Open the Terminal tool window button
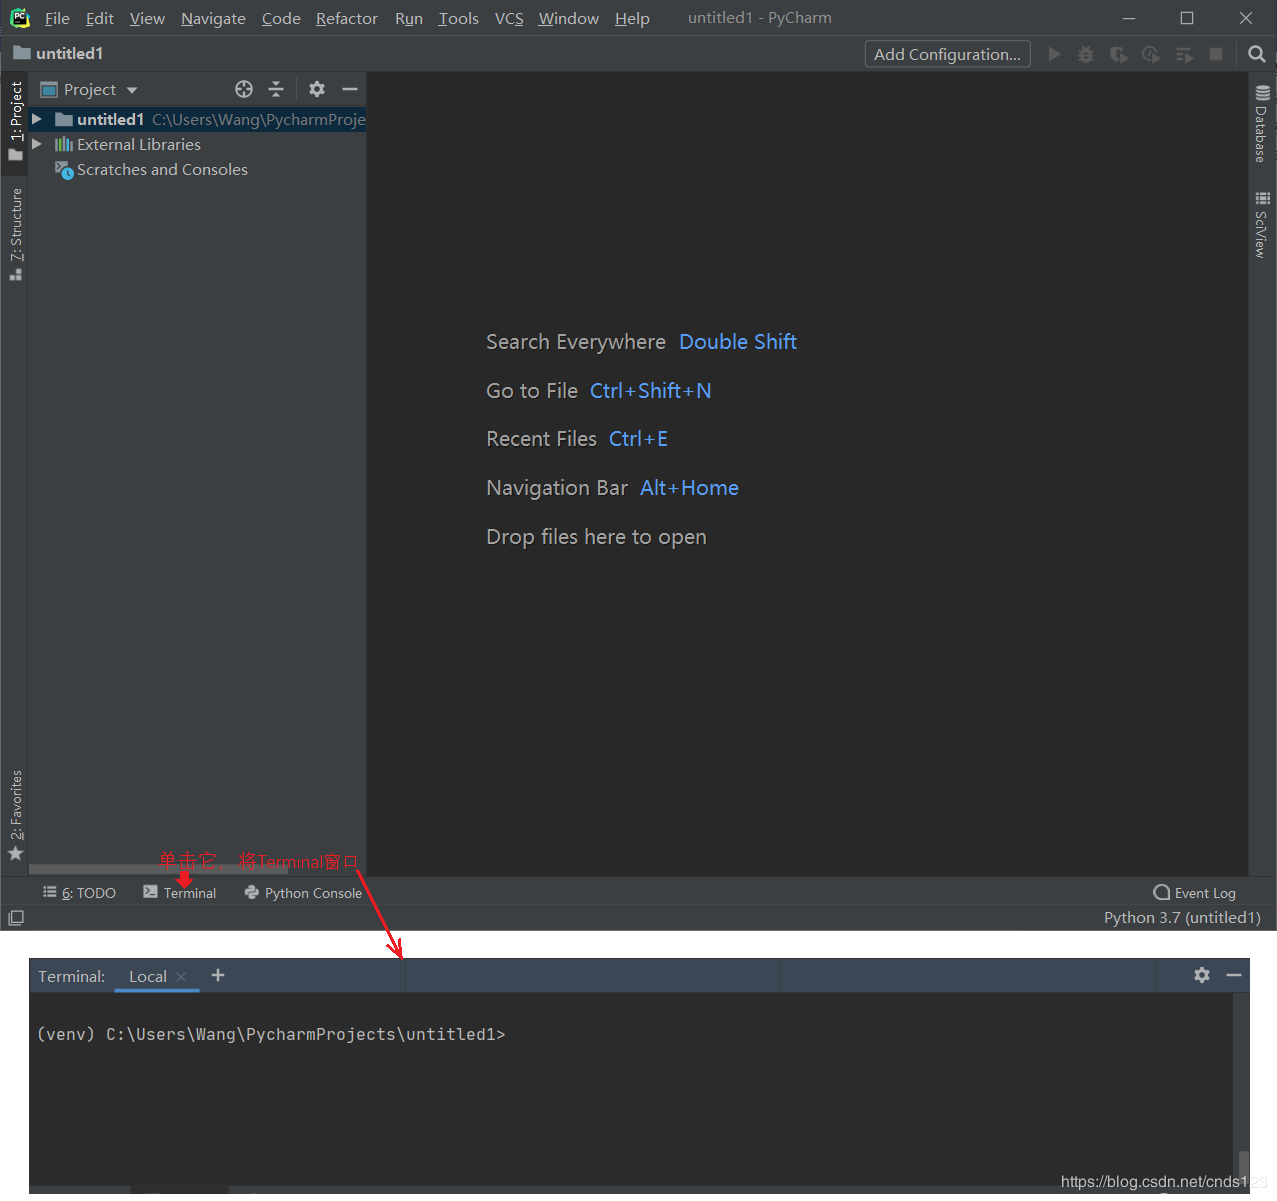1277x1201 pixels. coord(180,893)
